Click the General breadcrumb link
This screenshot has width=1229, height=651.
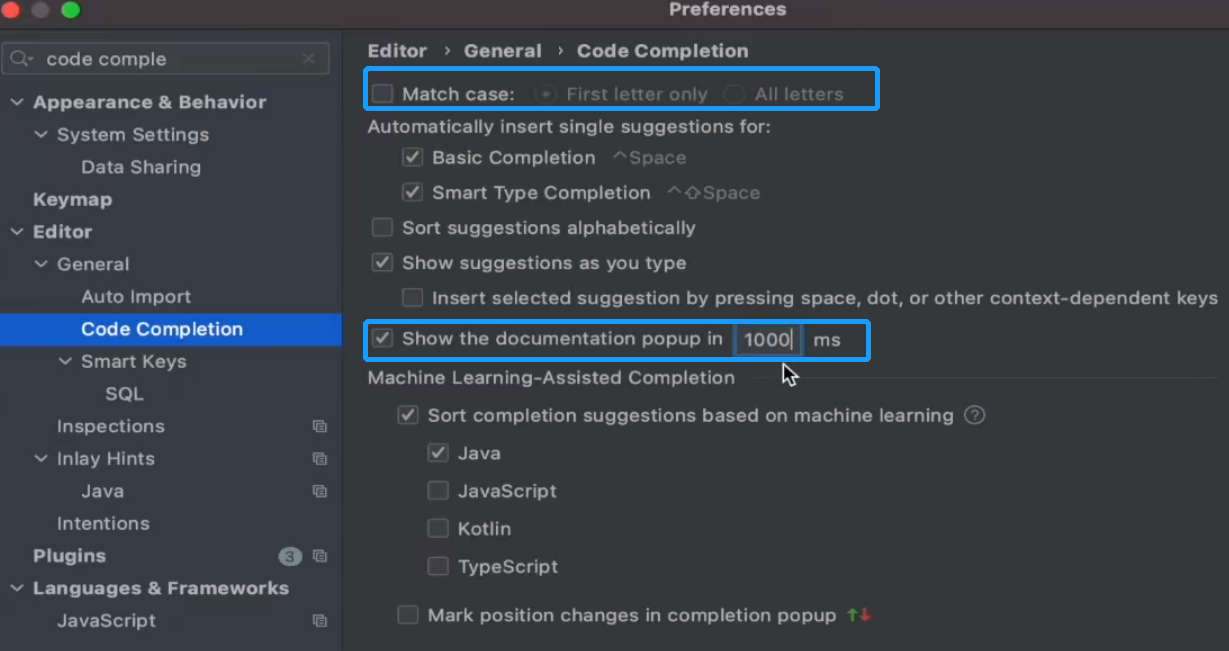(x=502, y=51)
